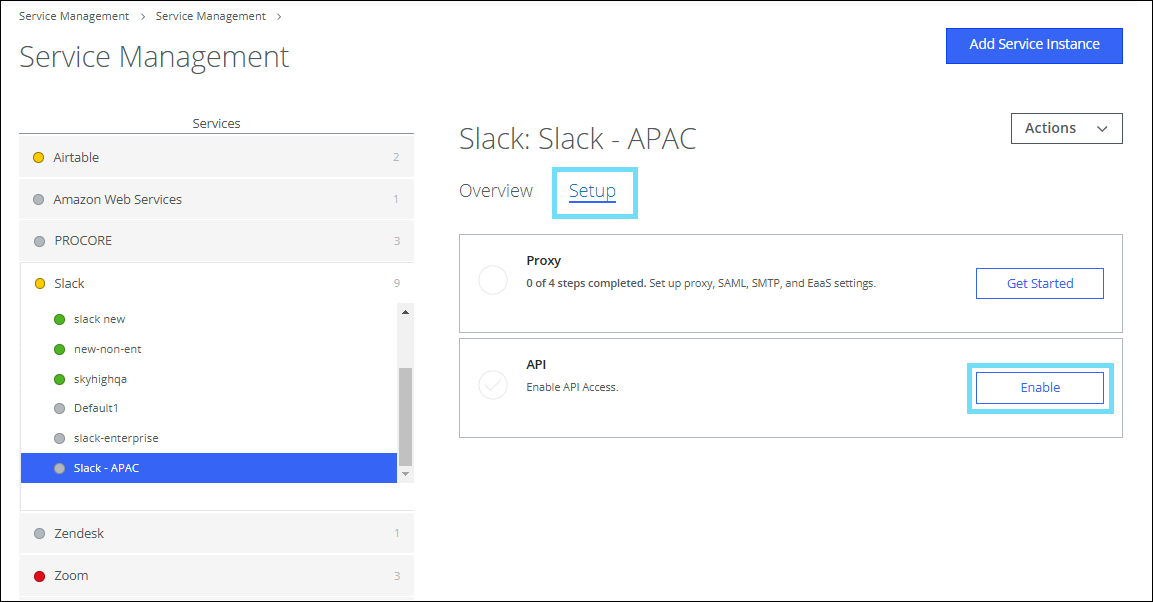This screenshot has height=602, width=1153.
Task: Click the '0 of 4 steps completed' text
Action: point(585,283)
